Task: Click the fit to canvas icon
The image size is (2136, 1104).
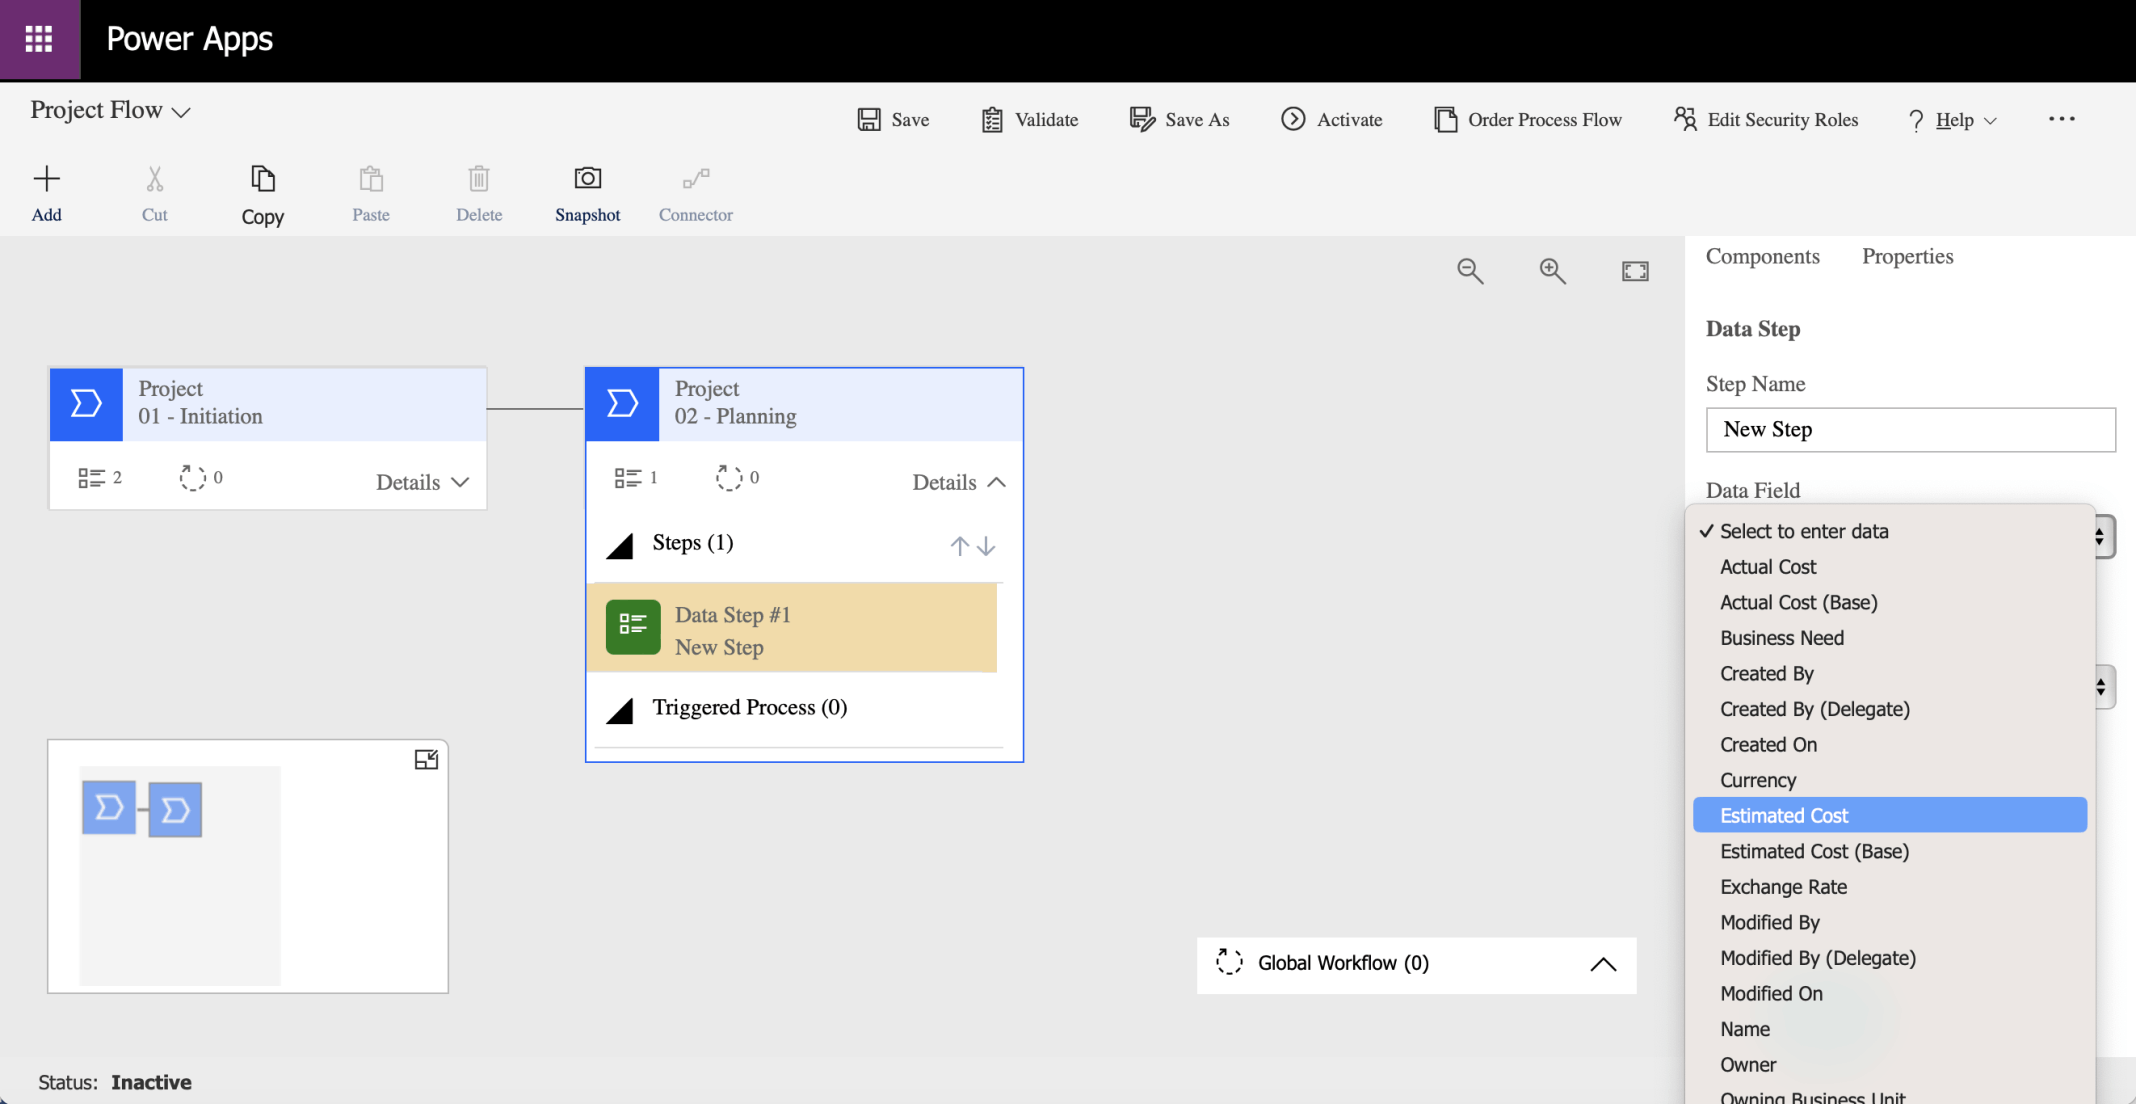Action: 1635,271
